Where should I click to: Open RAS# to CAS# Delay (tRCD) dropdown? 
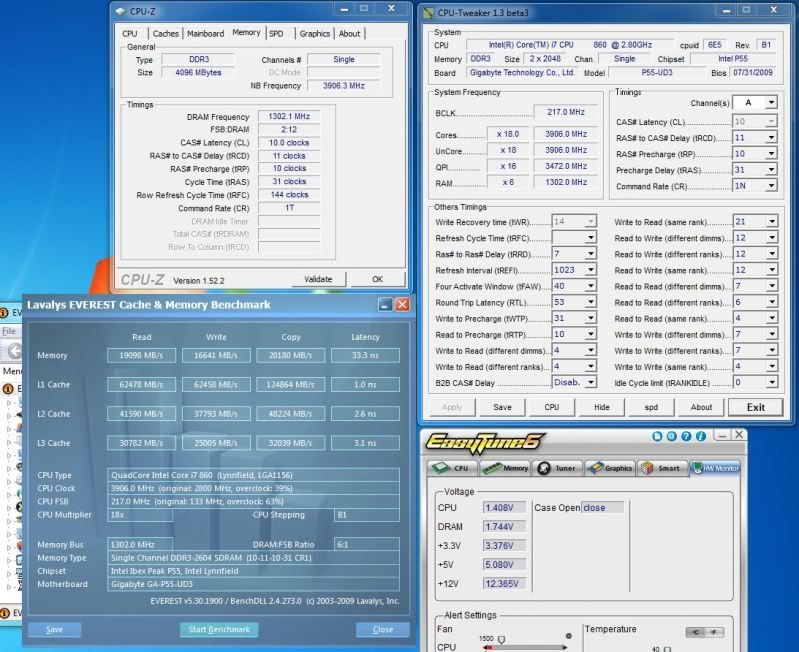click(771, 138)
